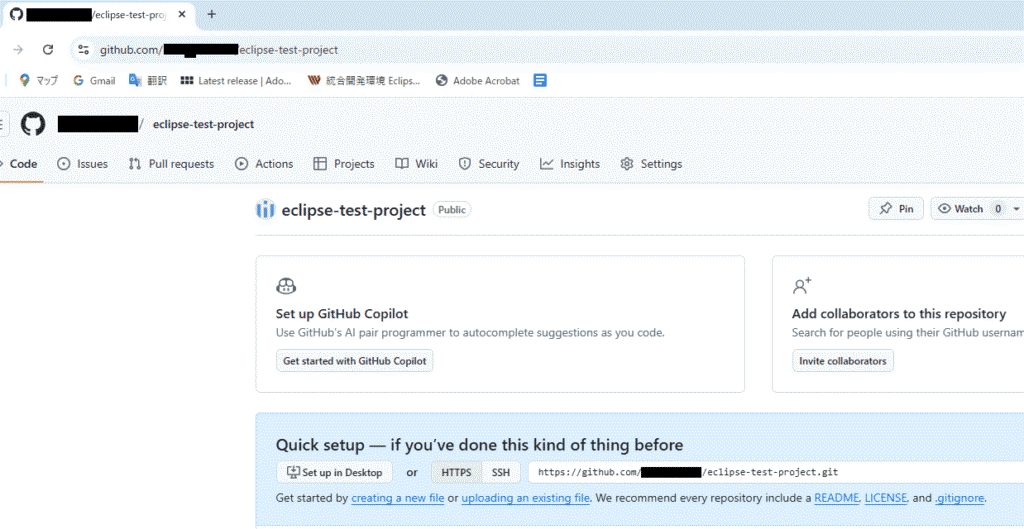
Task: Follow the 'creating a new file' link
Action: 398,498
